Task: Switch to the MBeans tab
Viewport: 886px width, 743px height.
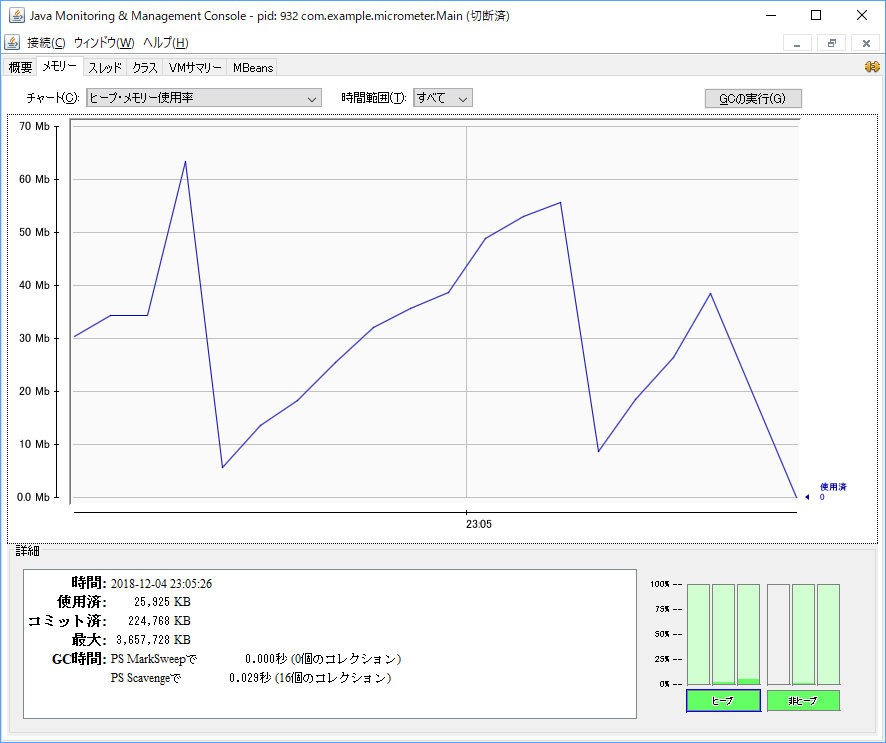Action: point(252,68)
